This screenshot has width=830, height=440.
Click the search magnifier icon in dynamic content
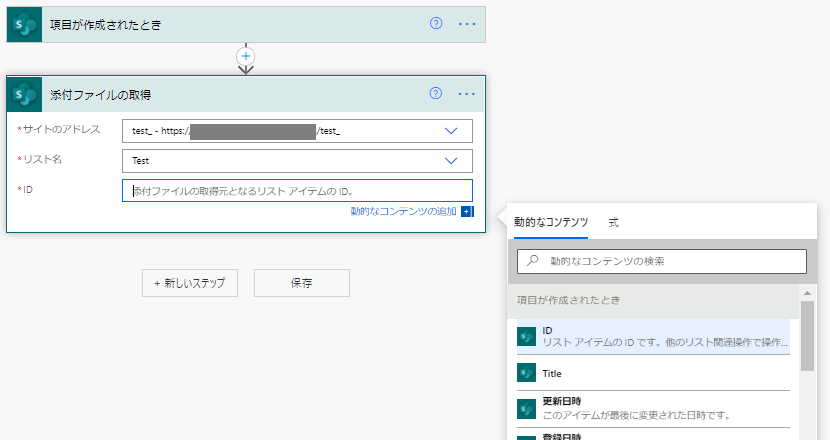533,261
